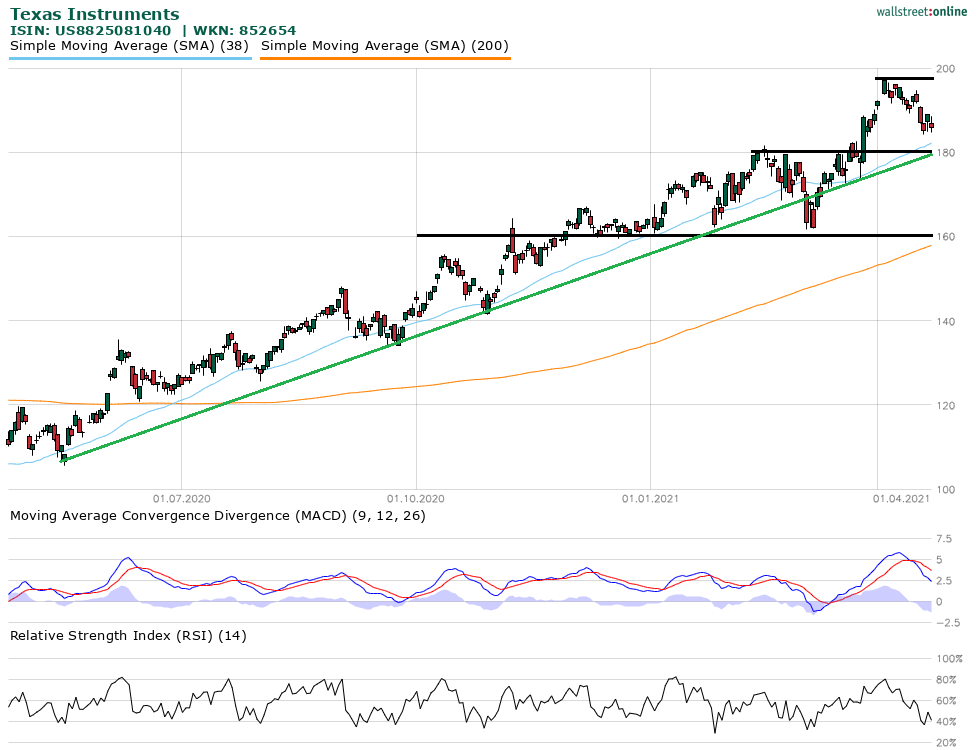
Task: Click the 80% RSI scale label
Action: (949, 680)
